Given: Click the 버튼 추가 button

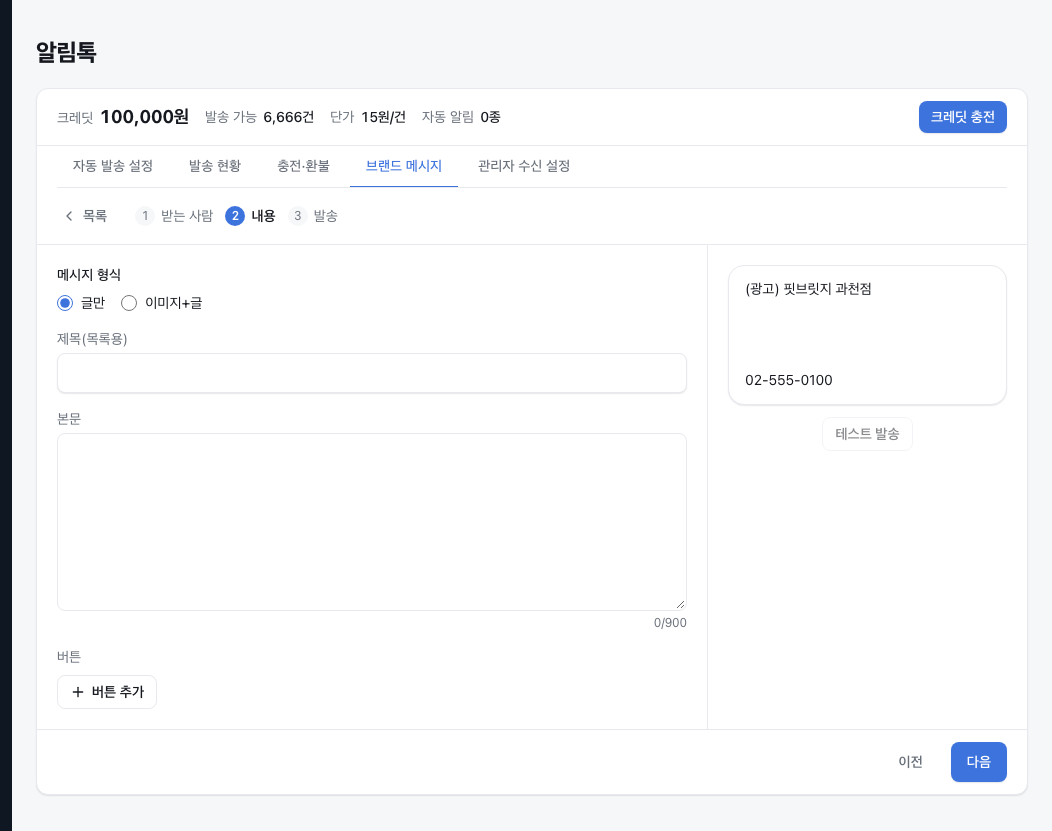Looking at the screenshot, I should (107, 691).
